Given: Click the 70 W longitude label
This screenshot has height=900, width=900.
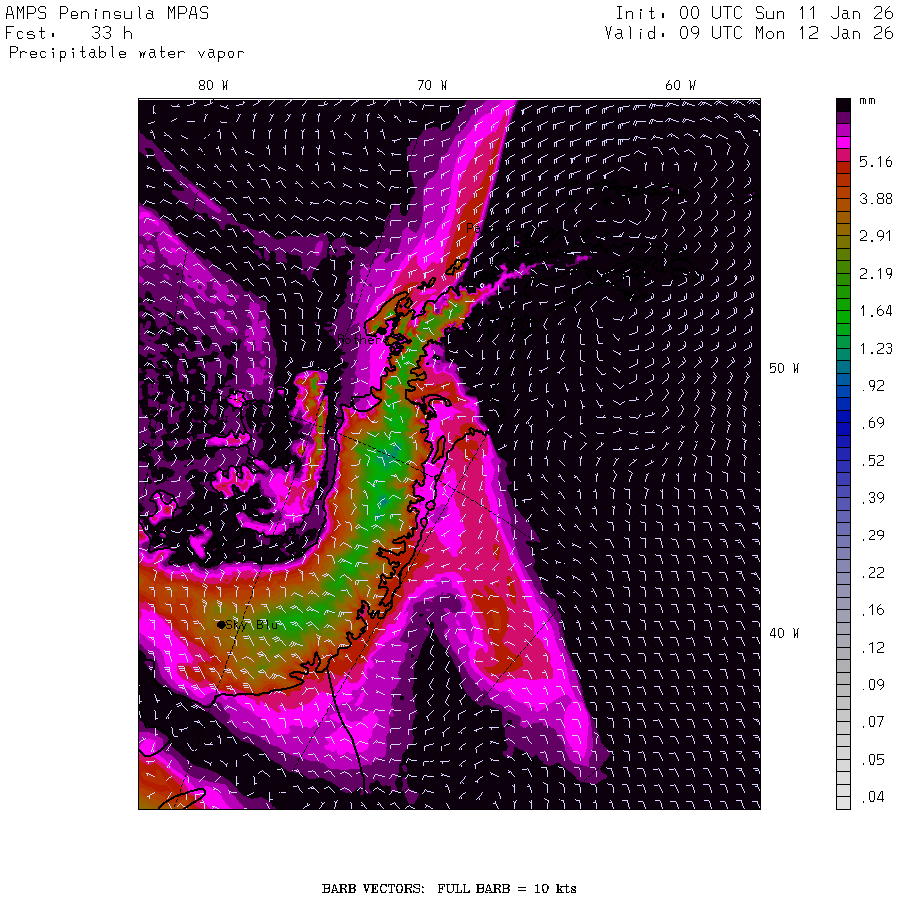Looking at the screenshot, I should tap(432, 86).
